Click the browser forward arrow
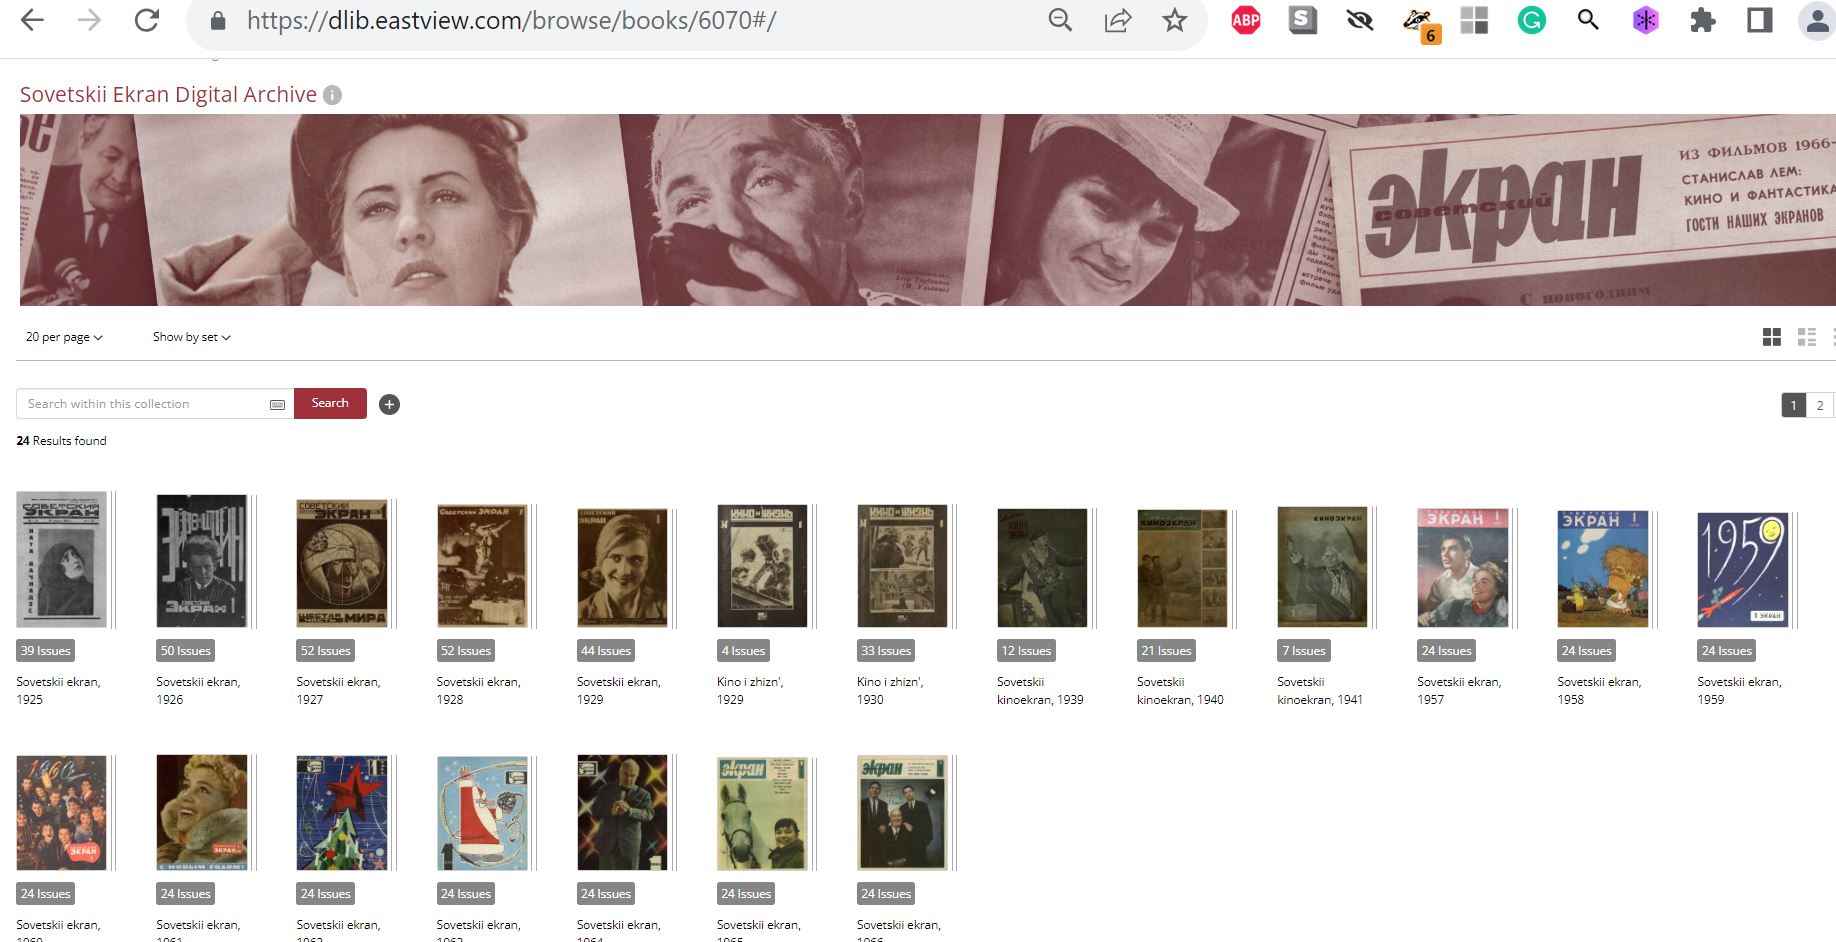Image resolution: width=1836 pixels, height=942 pixels. click(89, 20)
